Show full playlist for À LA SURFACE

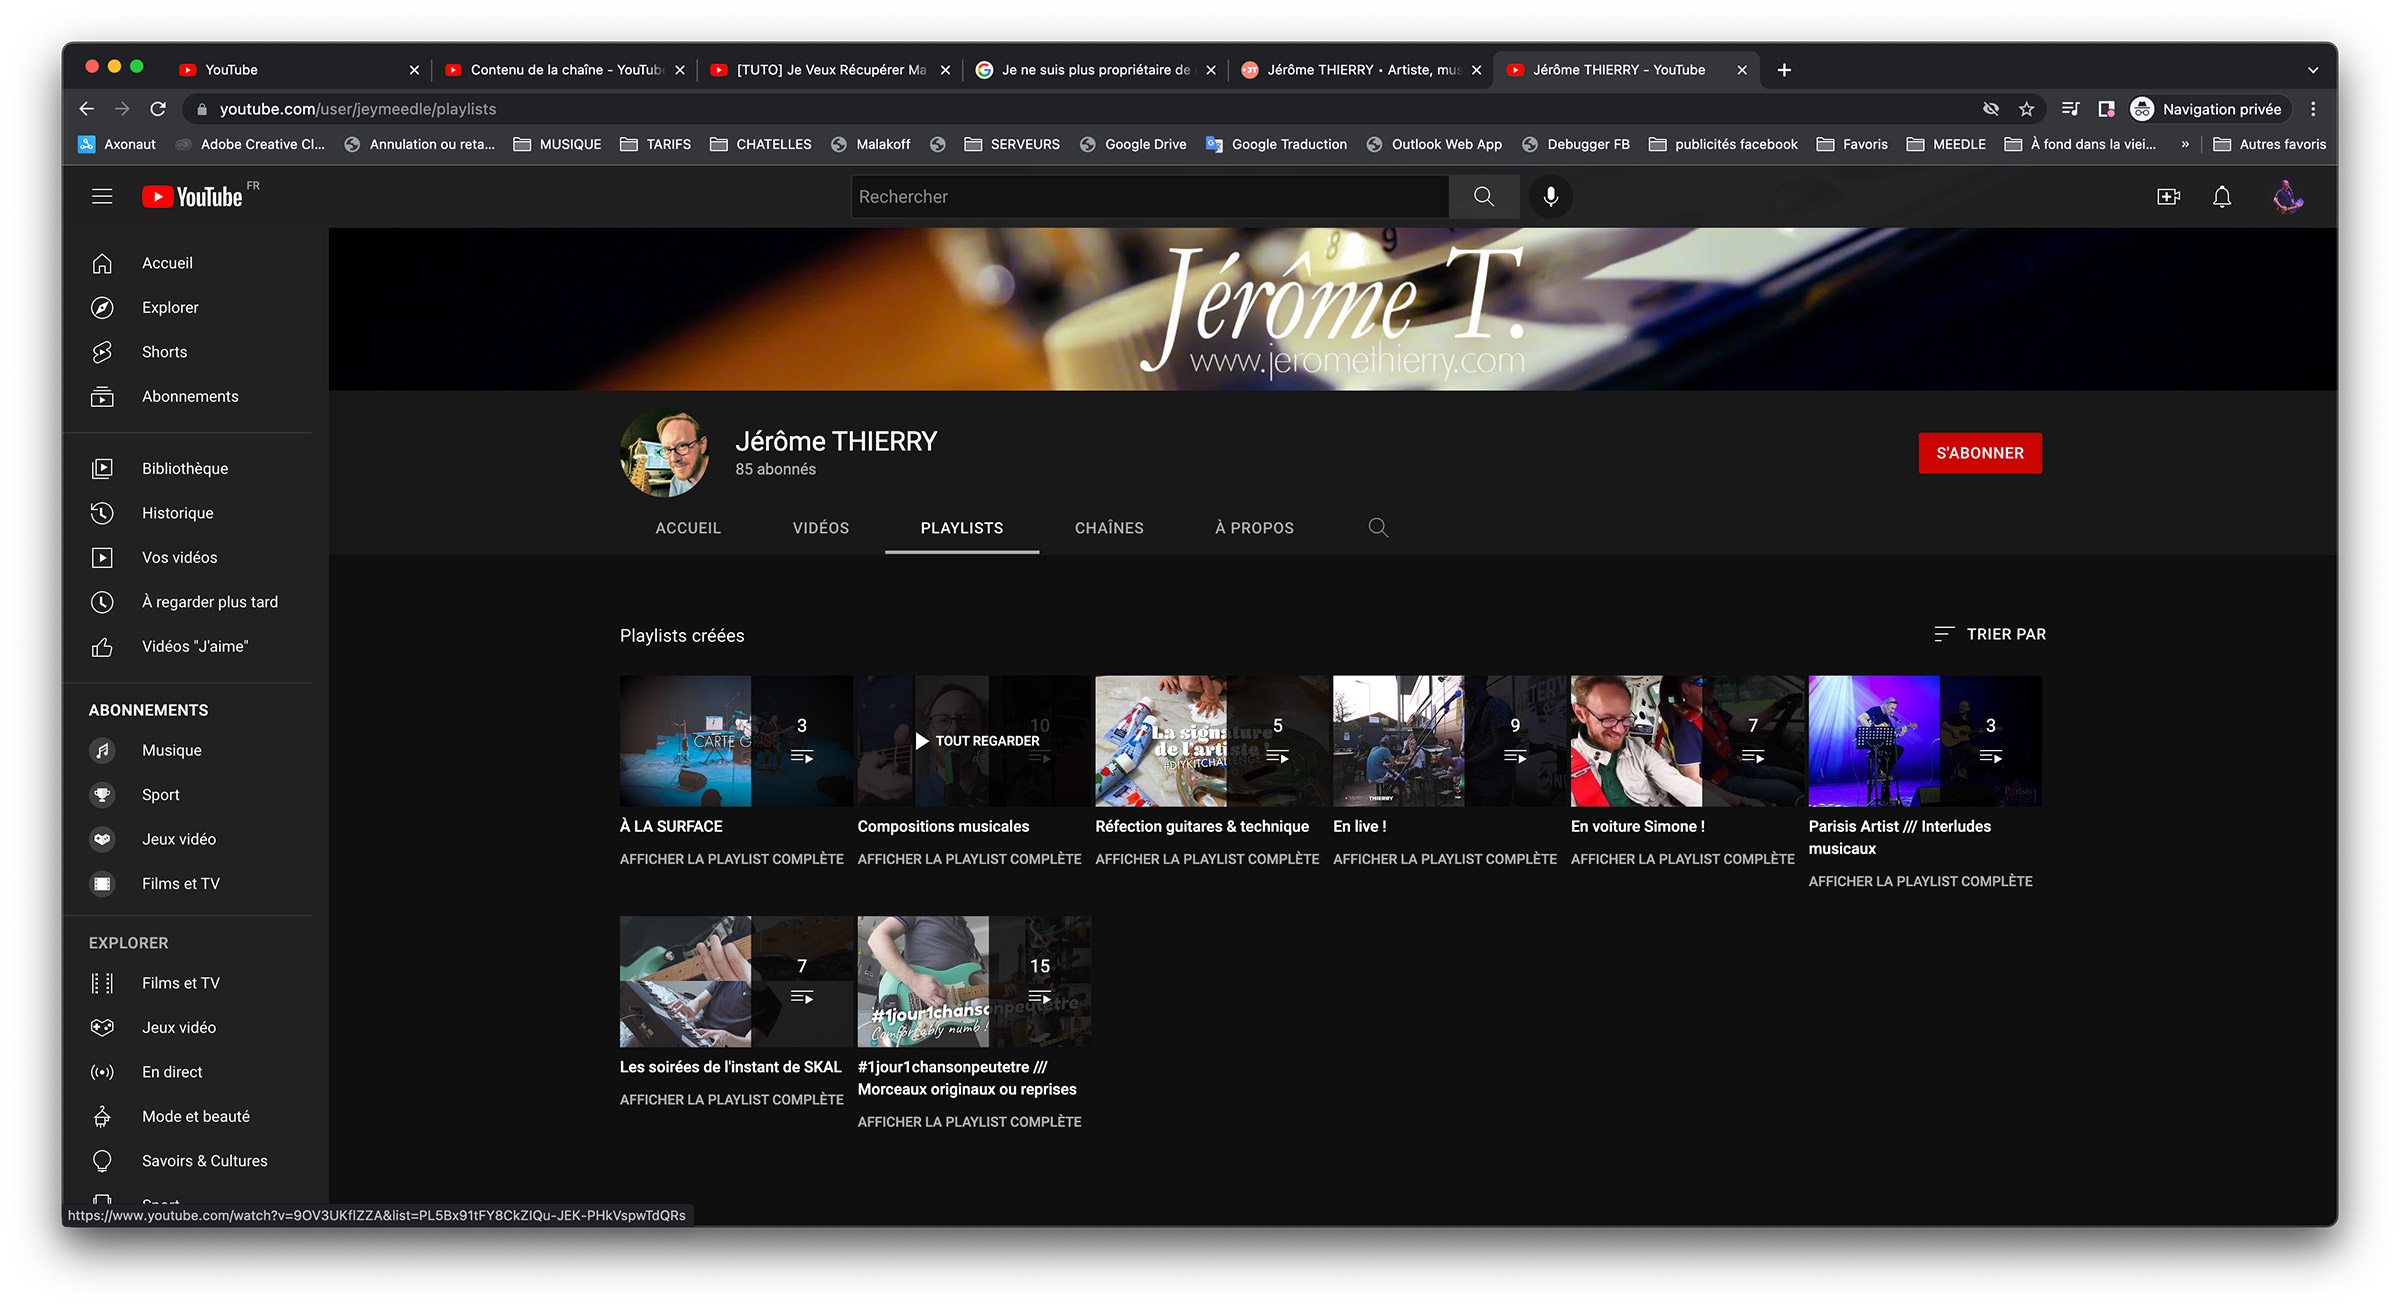click(x=732, y=859)
